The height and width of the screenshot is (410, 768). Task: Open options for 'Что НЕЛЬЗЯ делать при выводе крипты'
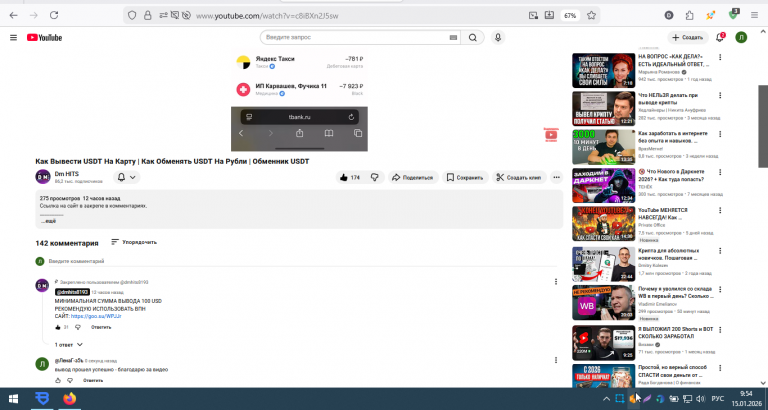coord(720,96)
